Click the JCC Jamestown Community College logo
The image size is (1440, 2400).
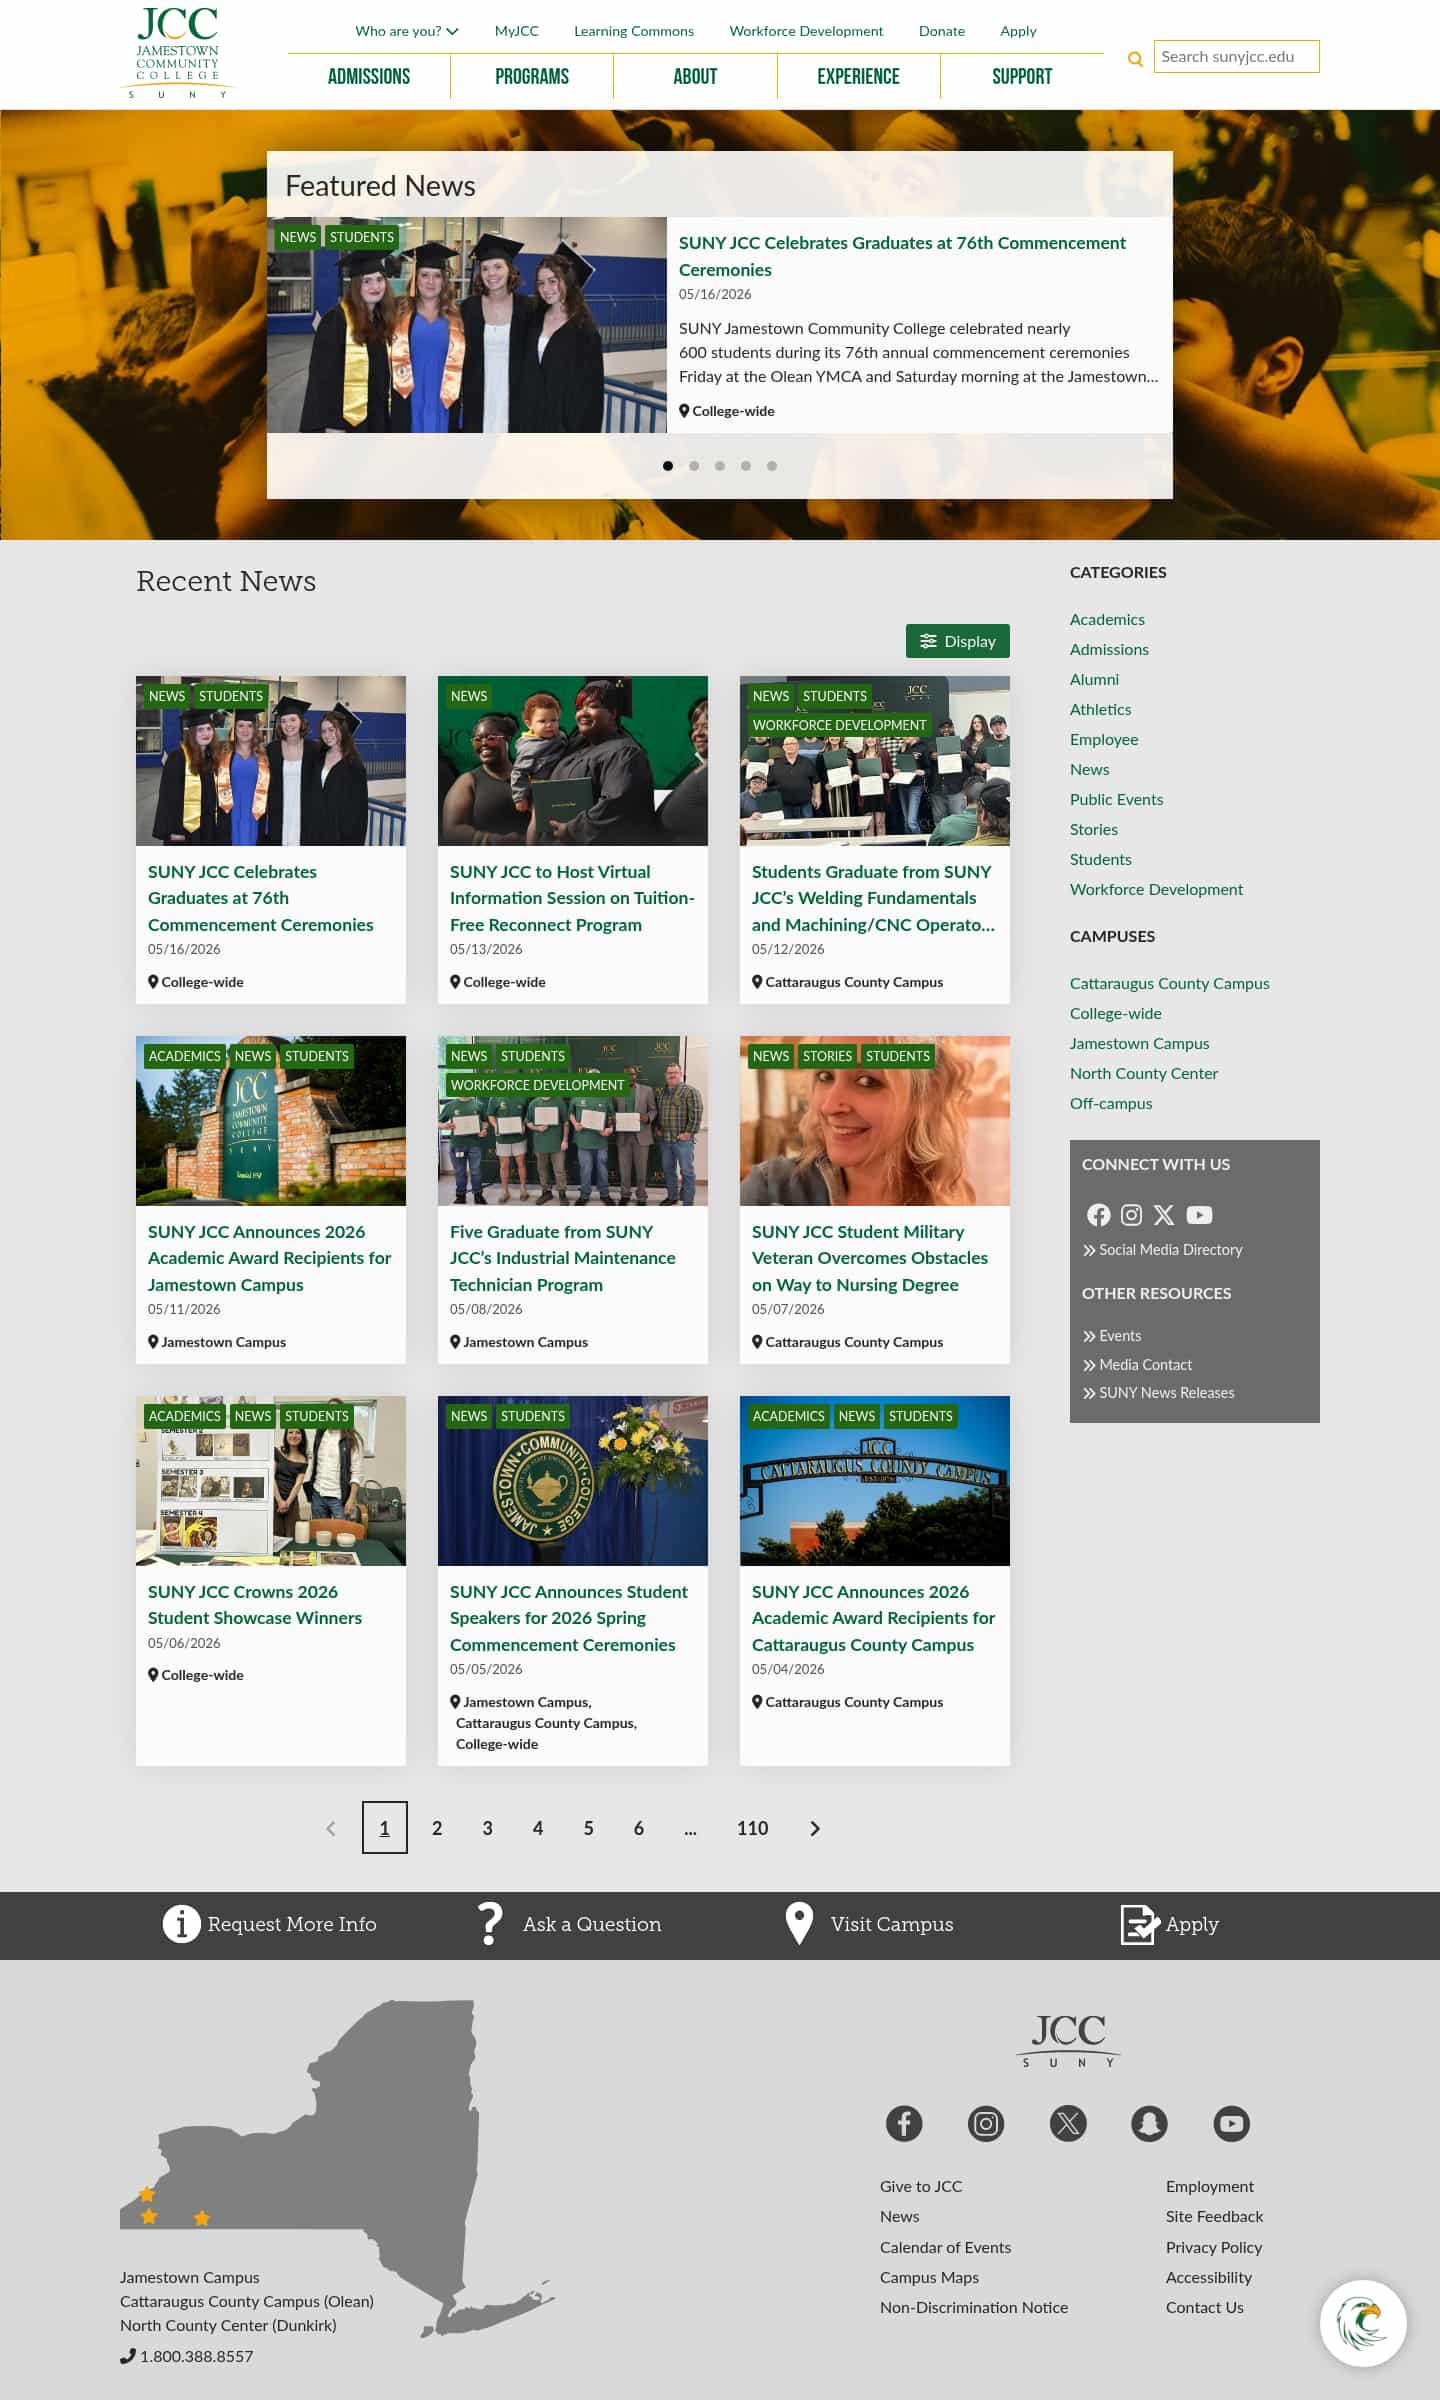pyautogui.click(x=177, y=52)
